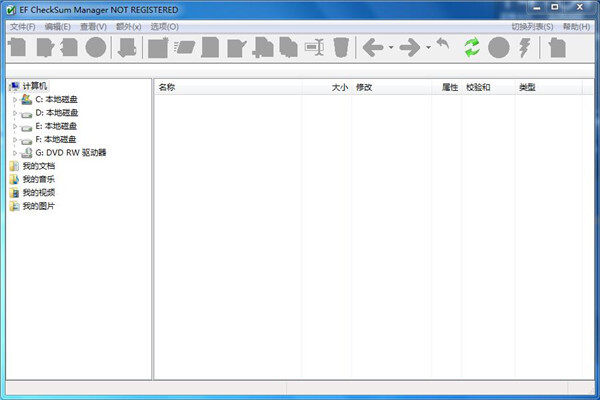Click the rename text-cursor icon
The image size is (600, 400).
(x=315, y=47)
